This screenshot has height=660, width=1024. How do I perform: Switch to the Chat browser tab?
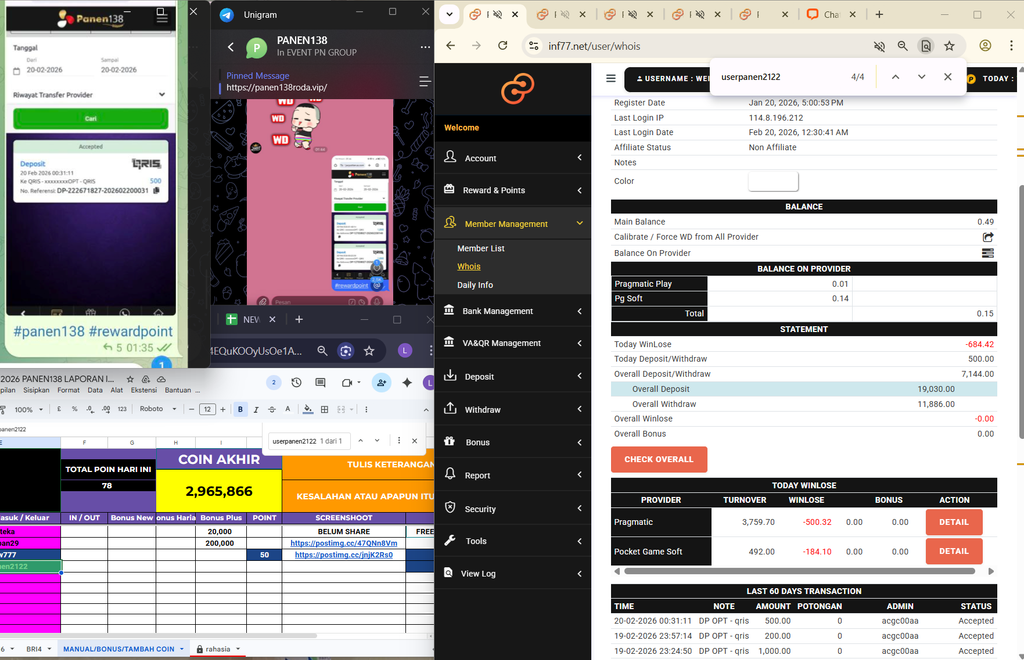tap(829, 14)
